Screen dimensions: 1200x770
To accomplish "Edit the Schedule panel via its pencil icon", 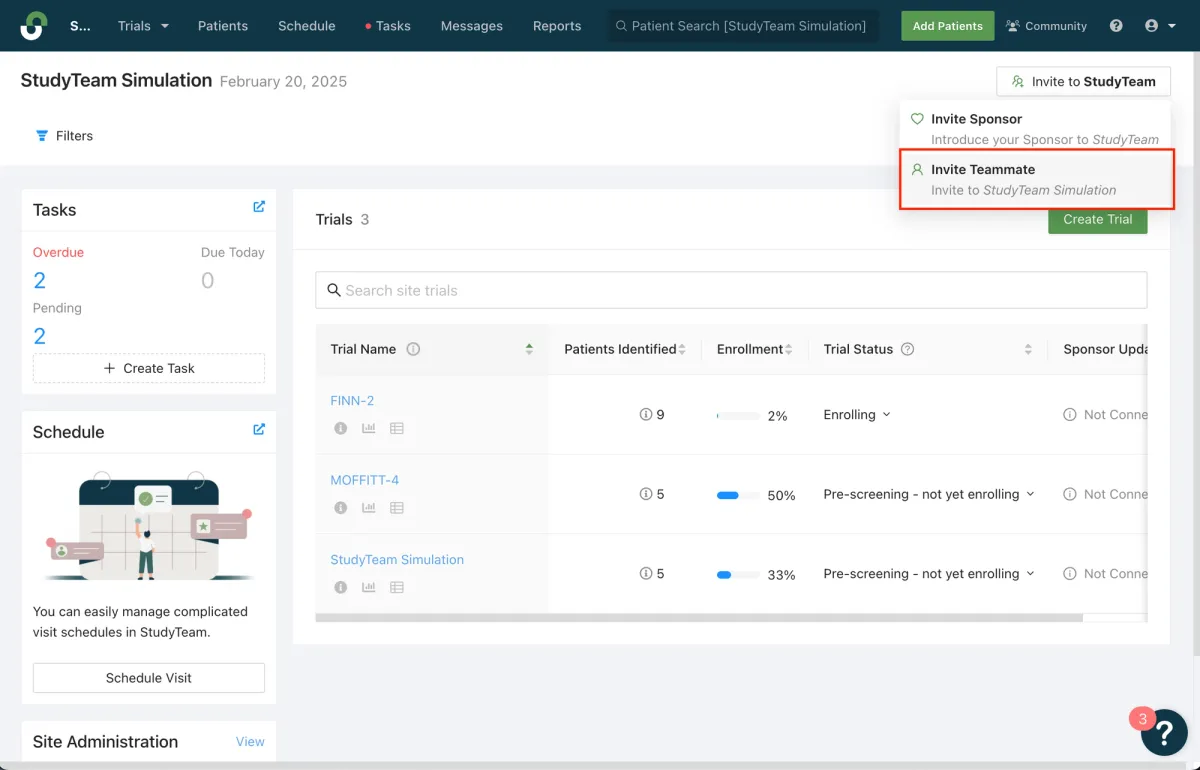I will click(260, 431).
